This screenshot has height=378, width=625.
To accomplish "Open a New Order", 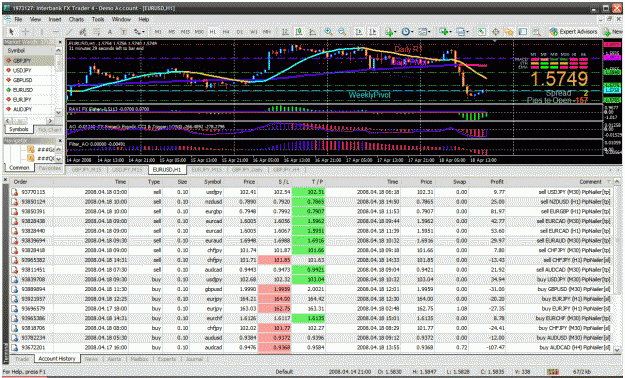I will (613, 32).
